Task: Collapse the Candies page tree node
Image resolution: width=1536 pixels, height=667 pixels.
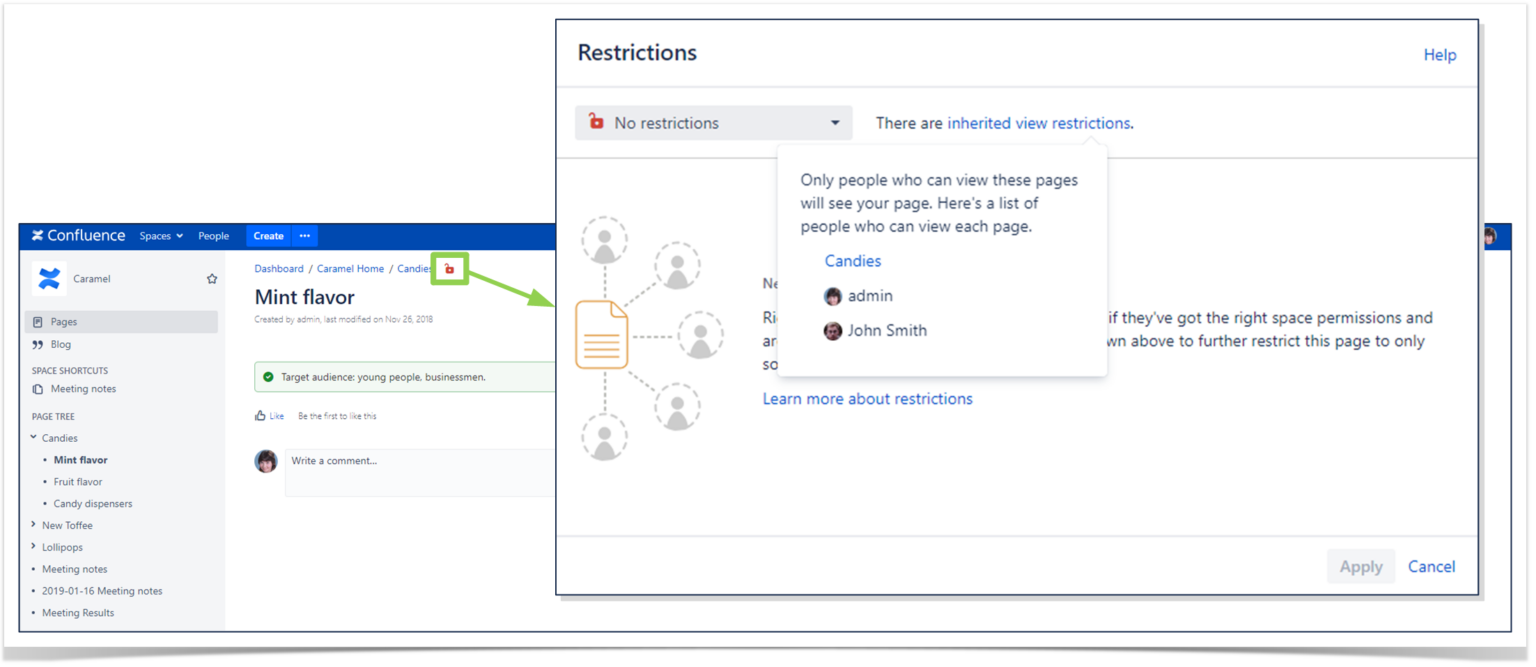Action: [34, 438]
